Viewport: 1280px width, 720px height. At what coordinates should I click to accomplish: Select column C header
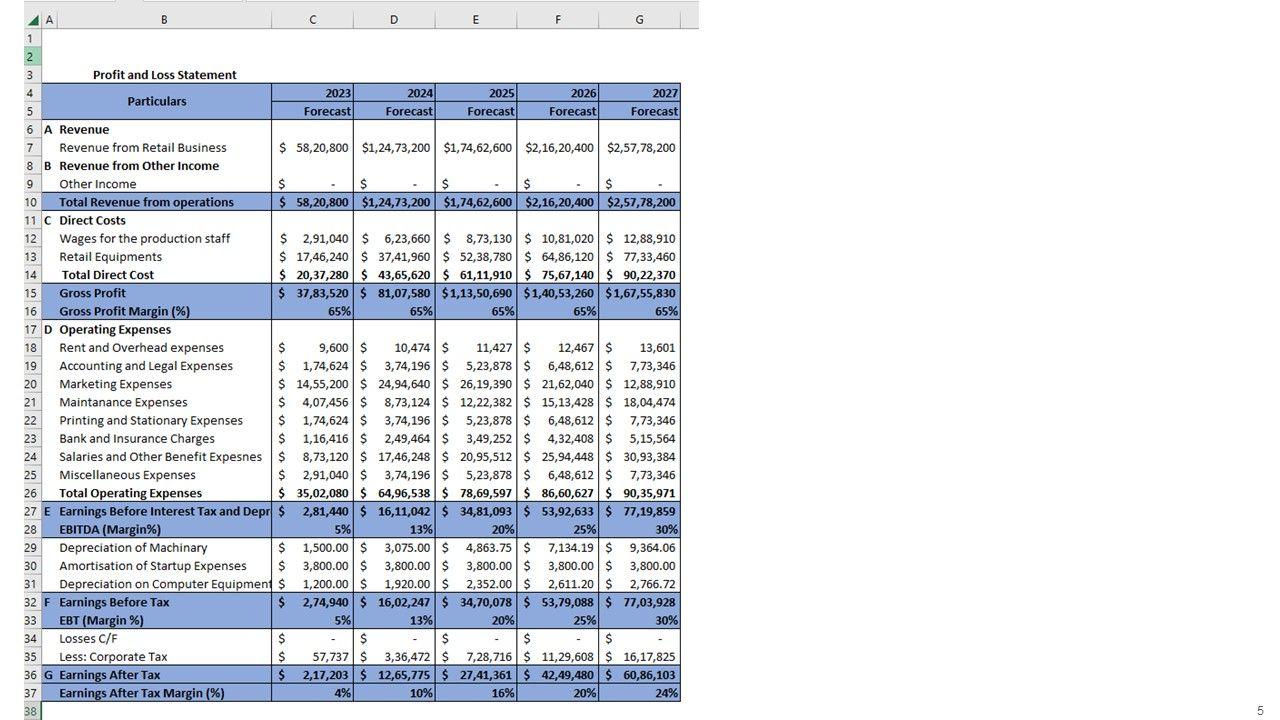[x=312, y=20]
